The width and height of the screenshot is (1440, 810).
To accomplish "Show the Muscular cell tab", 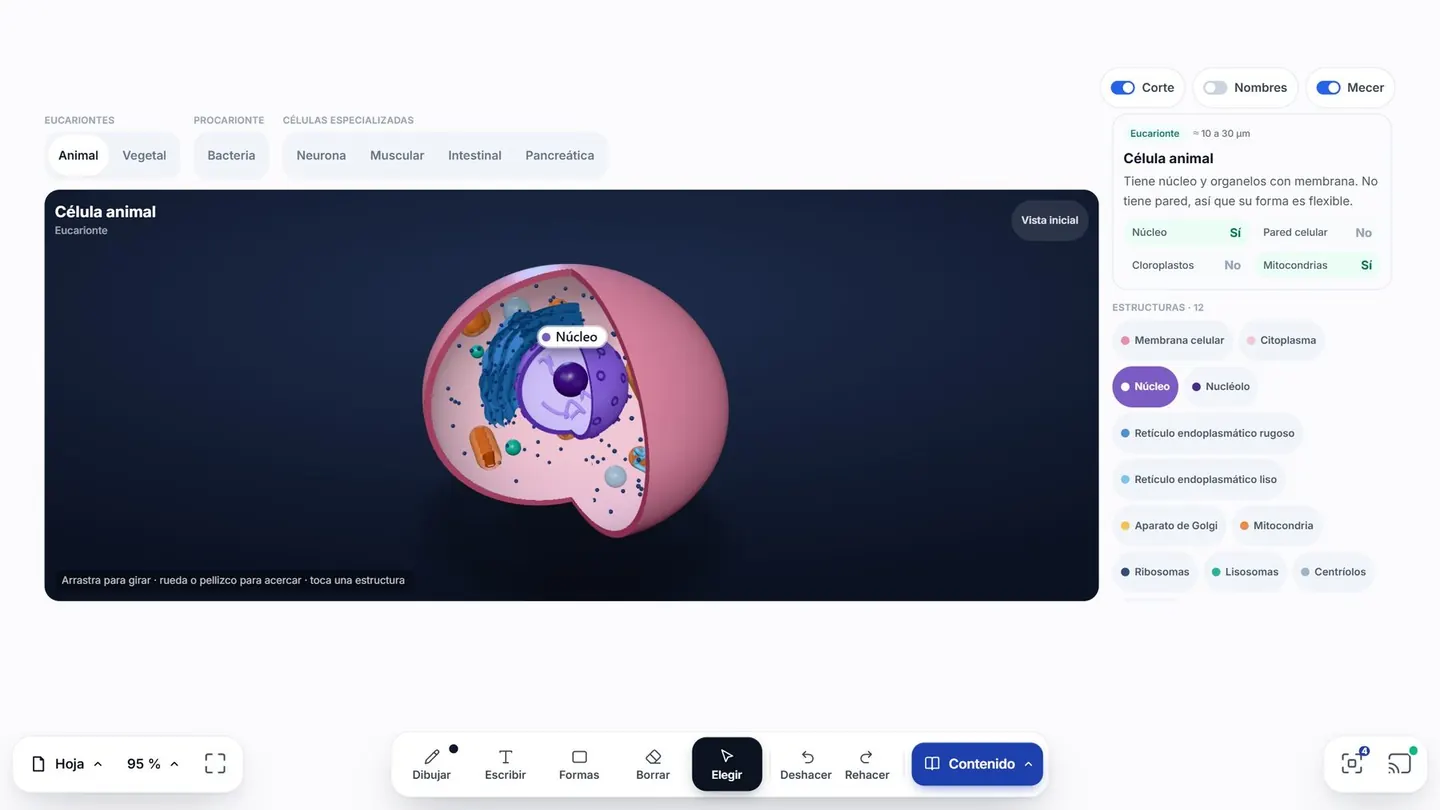I will (397, 155).
